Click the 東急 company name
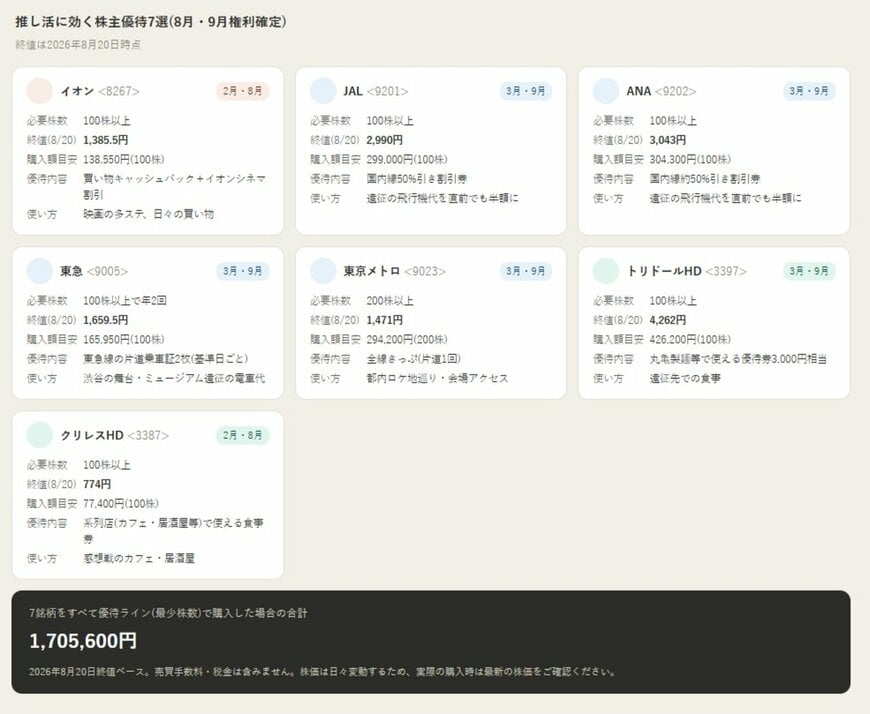The width and height of the screenshot is (870, 714). click(x=72, y=271)
